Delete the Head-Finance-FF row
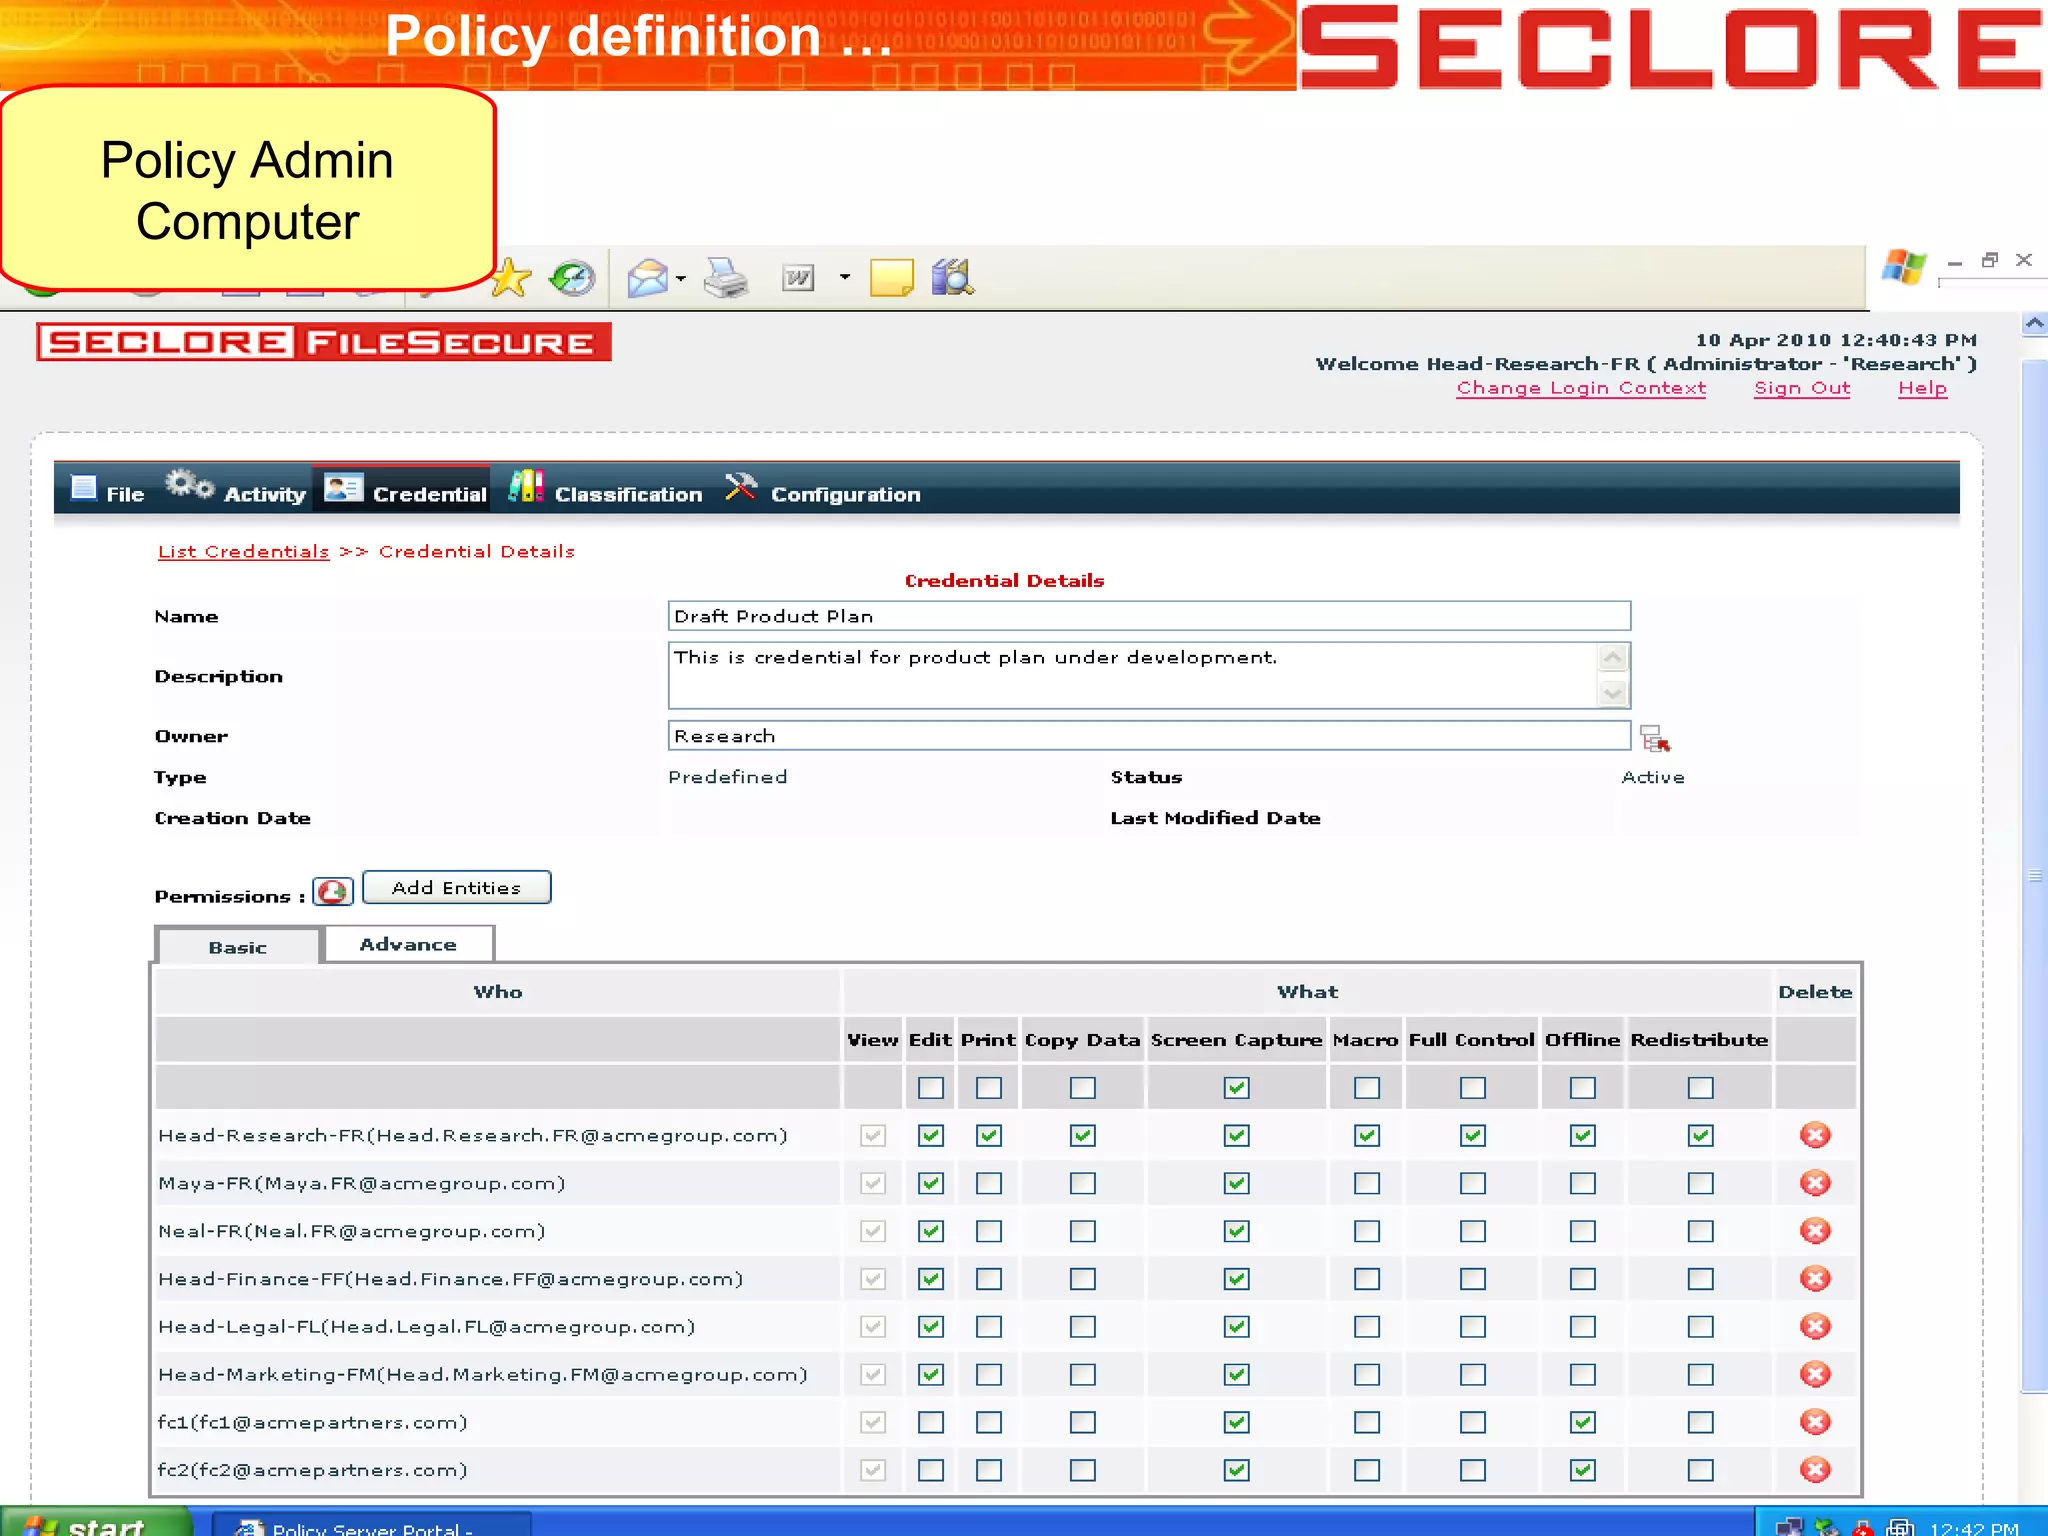2048x1536 pixels. point(1815,1279)
